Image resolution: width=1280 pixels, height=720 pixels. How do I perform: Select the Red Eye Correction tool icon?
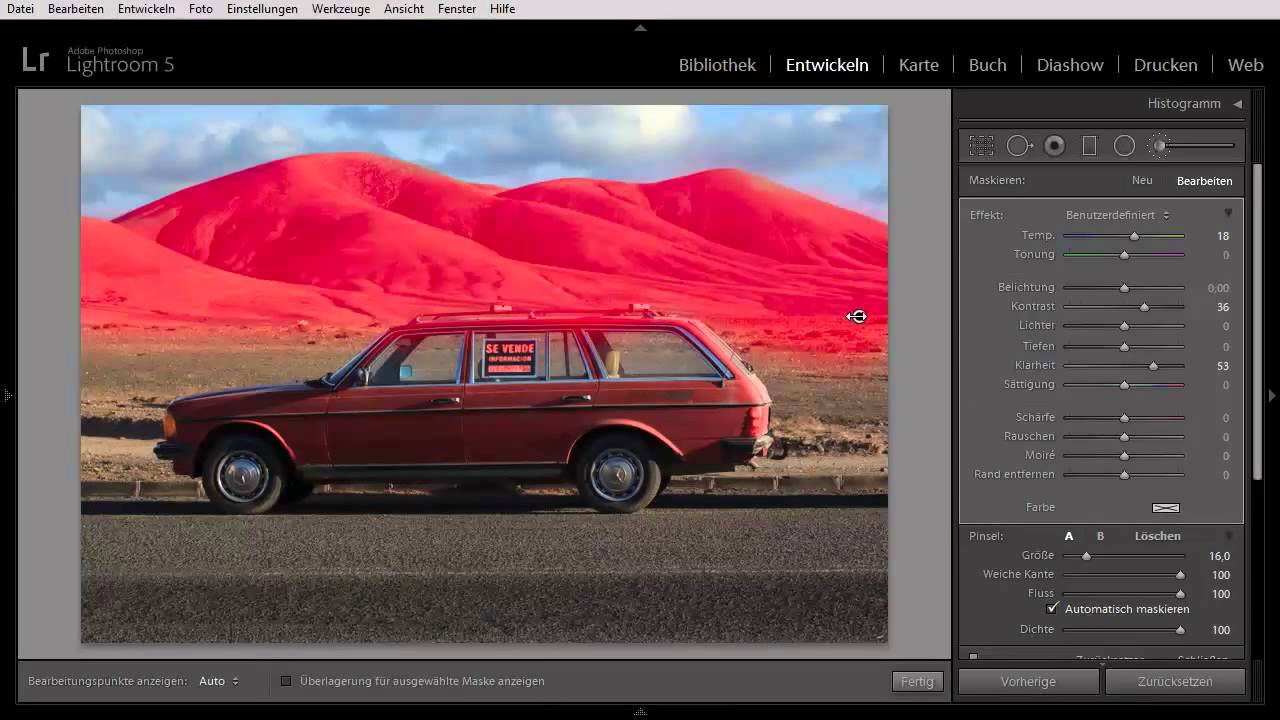1054,146
